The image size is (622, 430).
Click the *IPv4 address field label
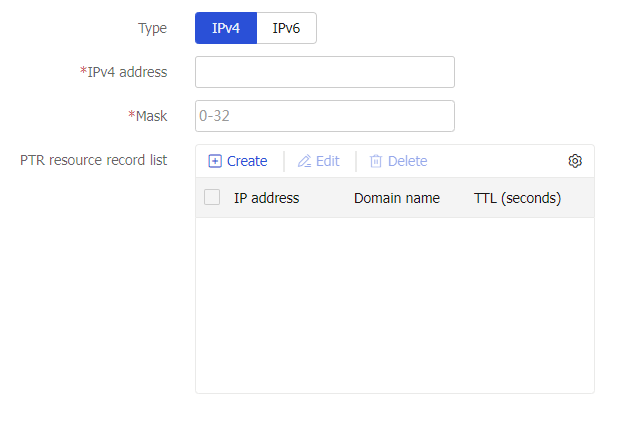[x=123, y=72]
